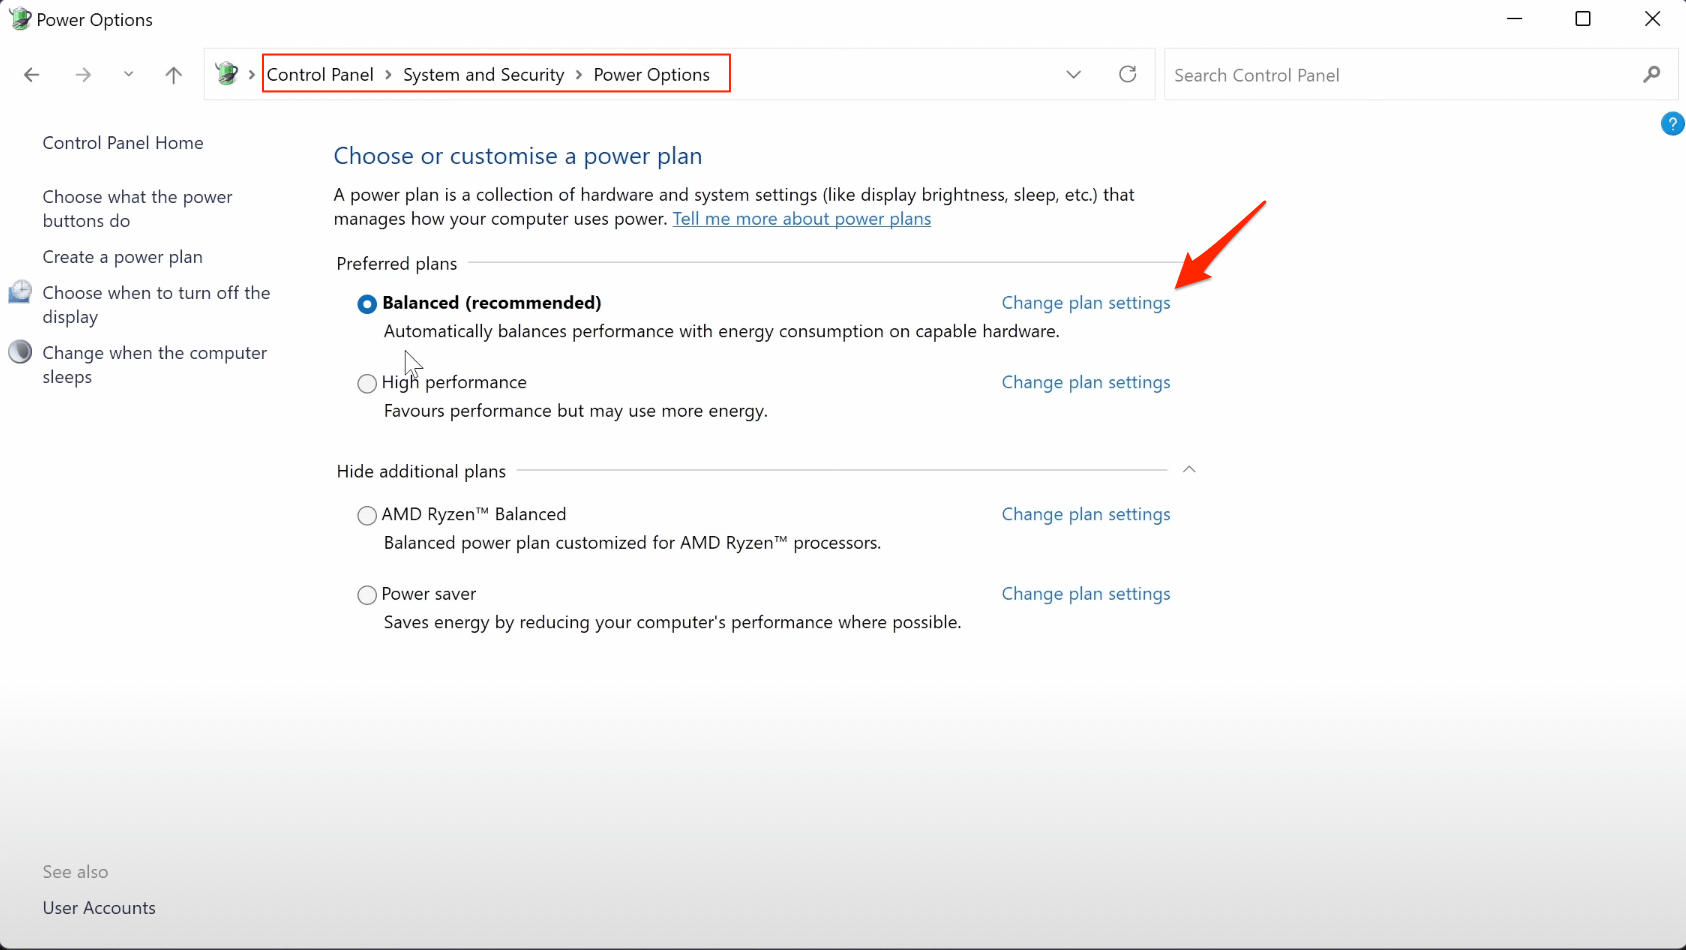1686x950 pixels.
Task: Select the AMD Ryzen Balanced plan
Action: coord(367,515)
